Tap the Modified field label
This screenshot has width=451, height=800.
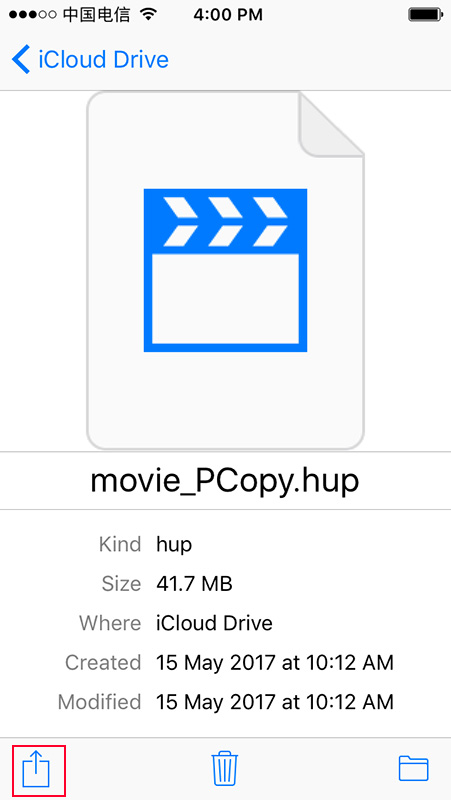[x=99, y=702]
